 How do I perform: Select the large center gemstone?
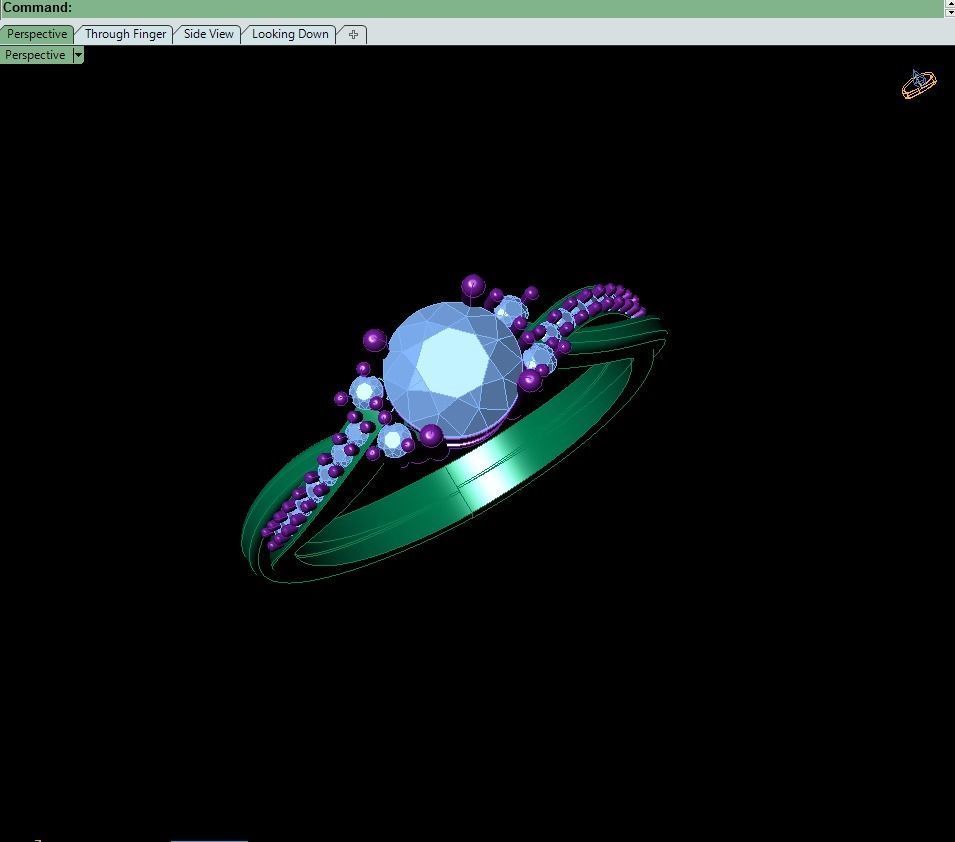[x=453, y=369]
